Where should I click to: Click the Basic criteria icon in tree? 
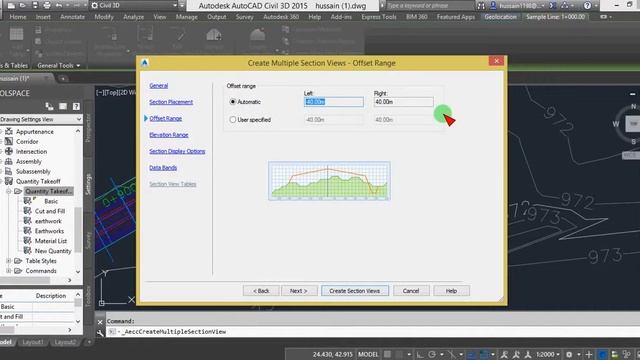coord(27,201)
